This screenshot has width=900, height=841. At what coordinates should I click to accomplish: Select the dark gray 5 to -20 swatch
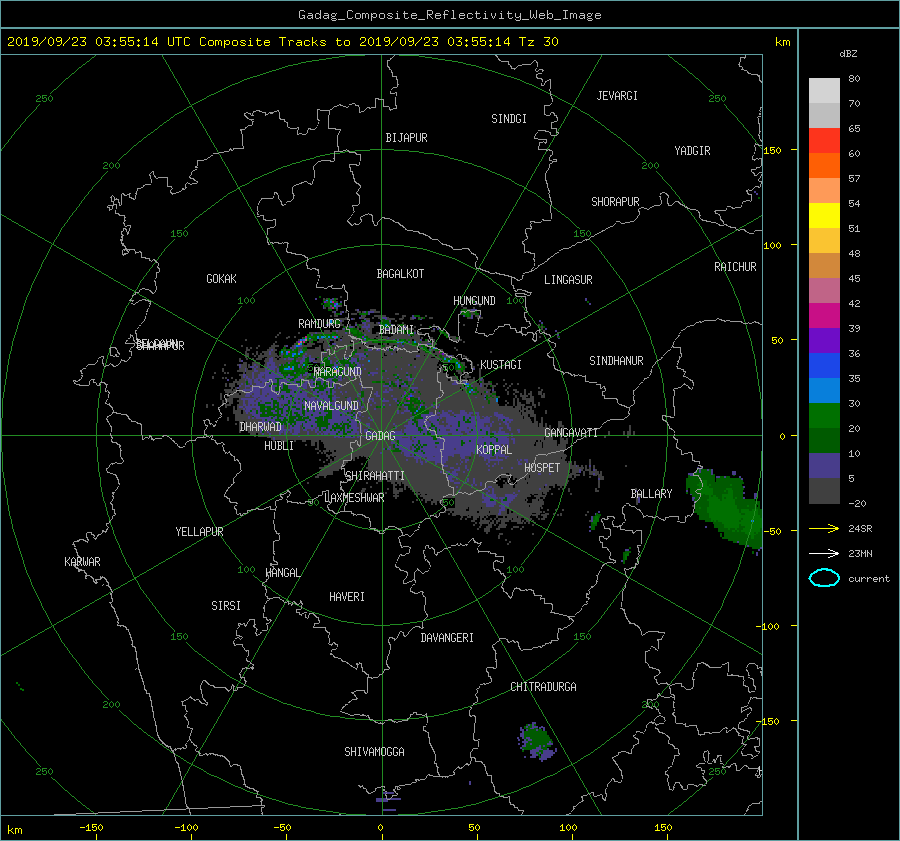tap(824, 490)
